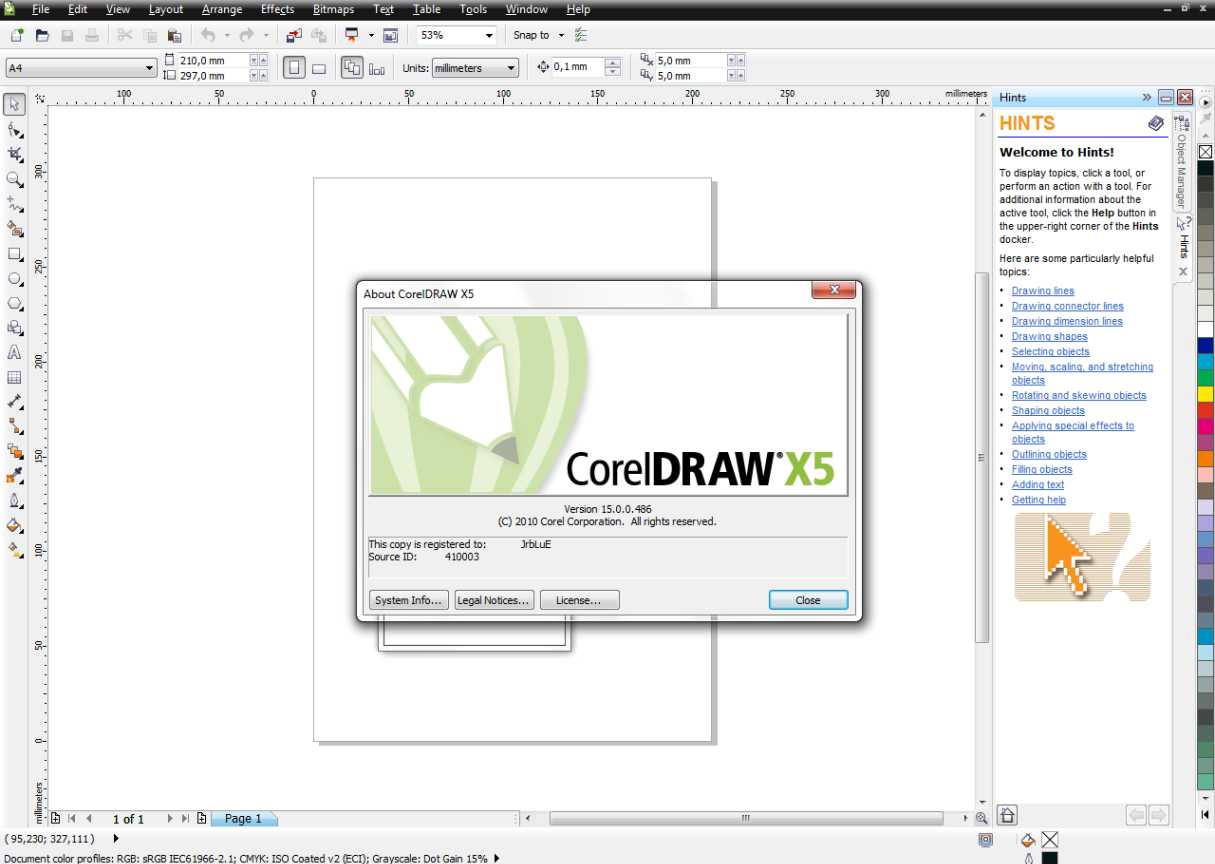Viewport: 1215px width, 864px height.
Task: Increase the nudge offset spinner value
Action: pos(613,63)
